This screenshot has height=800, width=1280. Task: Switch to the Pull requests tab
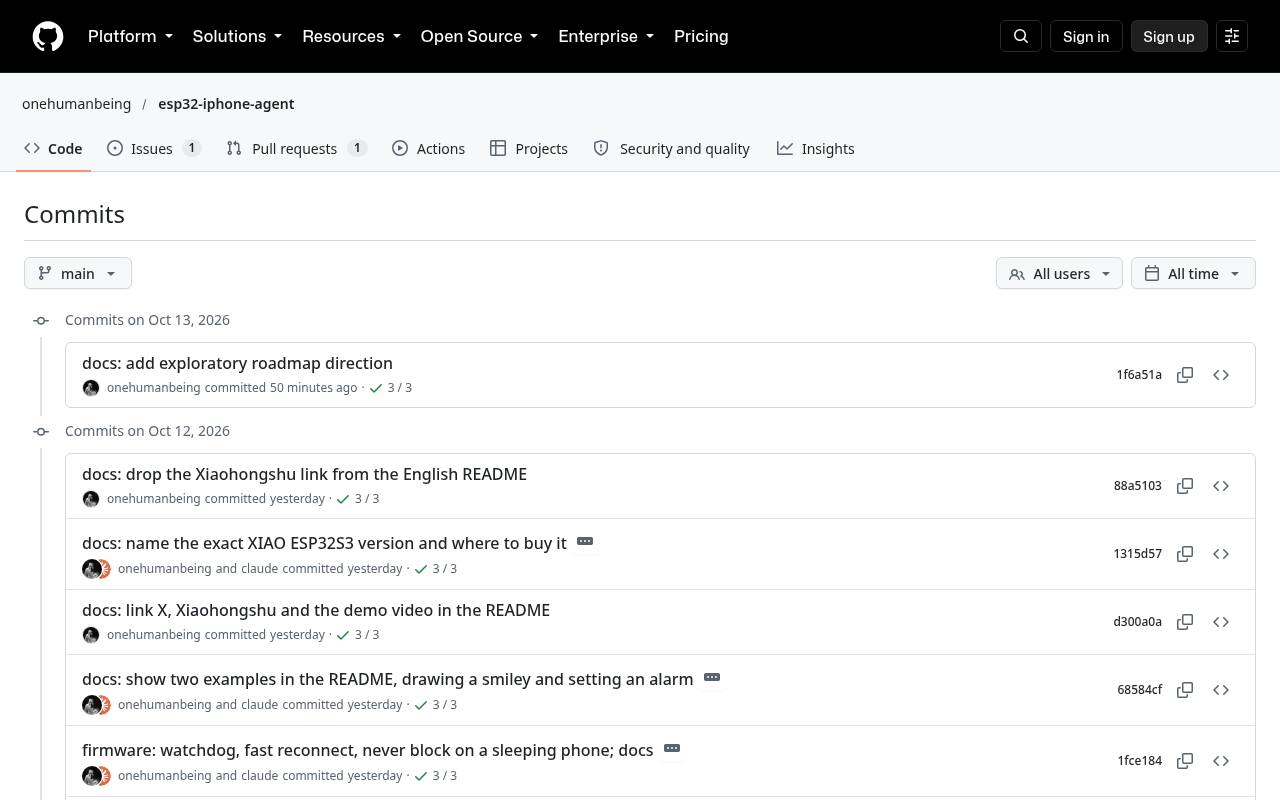296,149
